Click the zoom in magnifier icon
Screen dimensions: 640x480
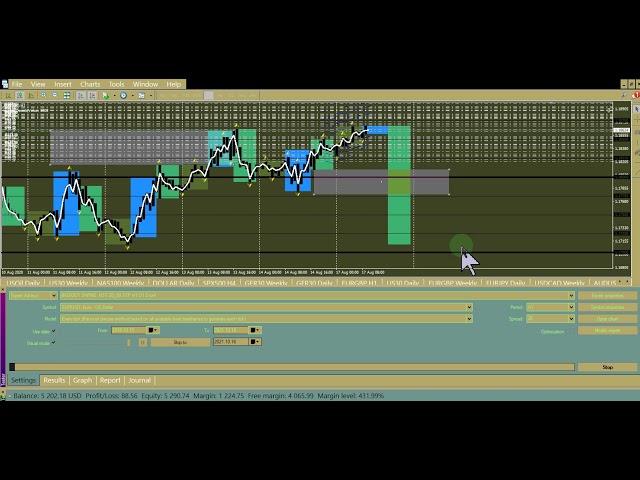[43, 96]
